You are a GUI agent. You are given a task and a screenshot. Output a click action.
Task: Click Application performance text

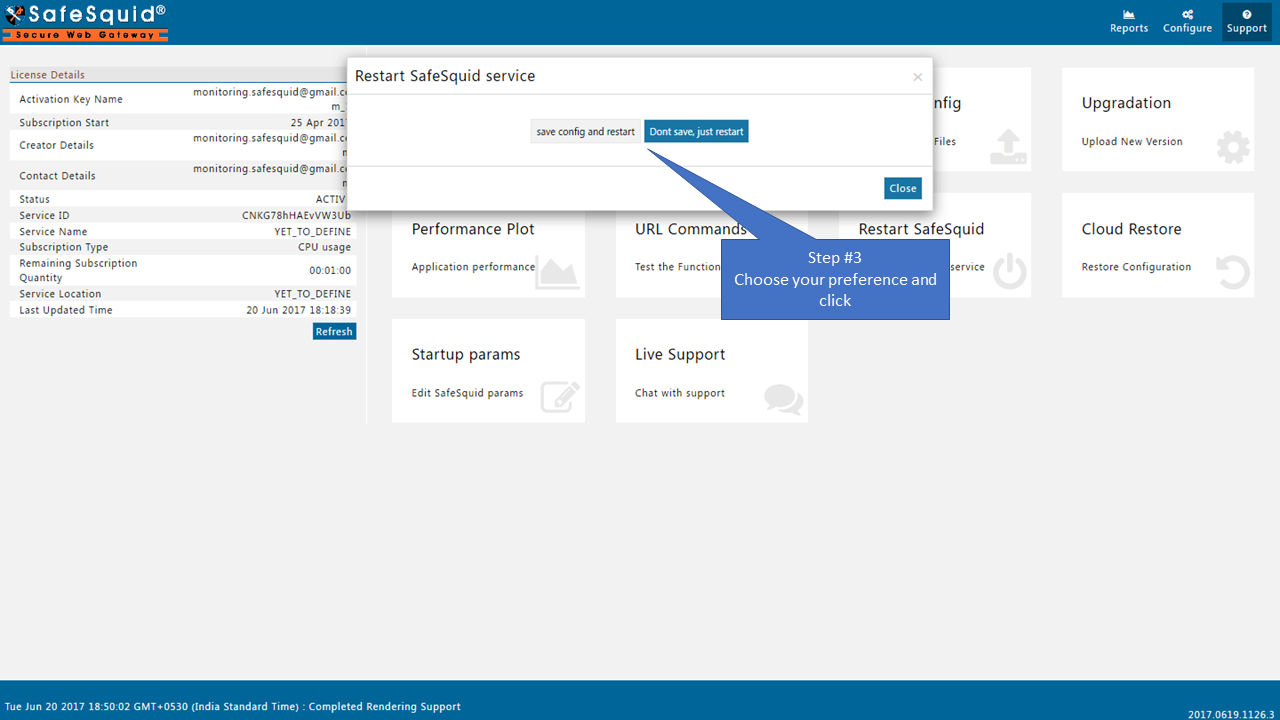473,267
